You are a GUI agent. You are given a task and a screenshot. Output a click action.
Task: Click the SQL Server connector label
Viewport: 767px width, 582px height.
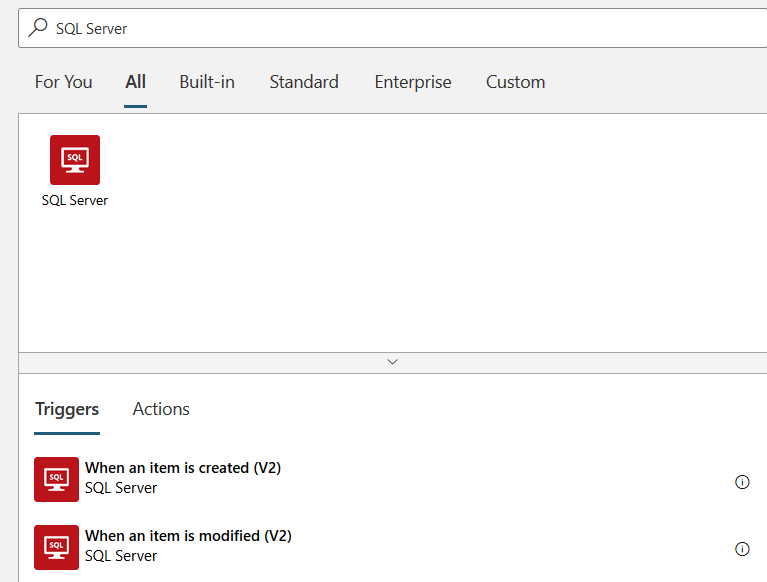pyautogui.click(x=74, y=201)
